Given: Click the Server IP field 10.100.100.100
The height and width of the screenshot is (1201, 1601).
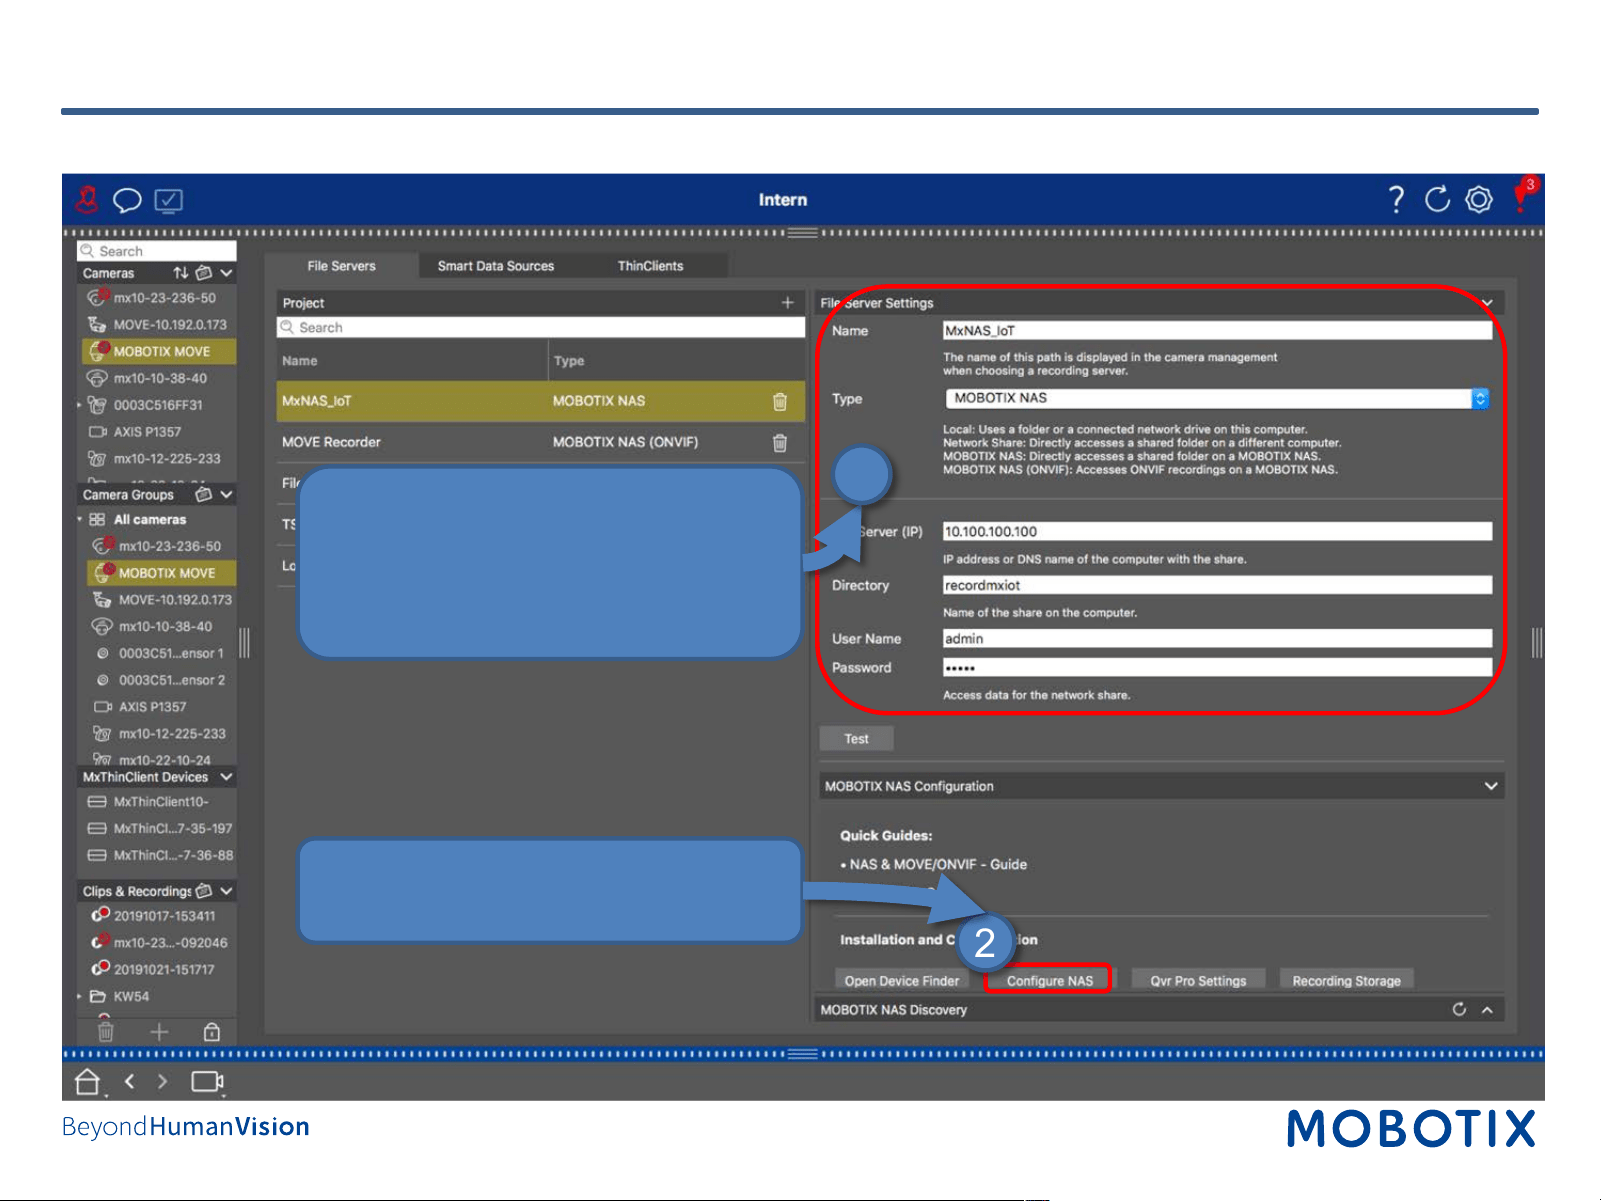Looking at the screenshot, I should [x=1217, y=532].
